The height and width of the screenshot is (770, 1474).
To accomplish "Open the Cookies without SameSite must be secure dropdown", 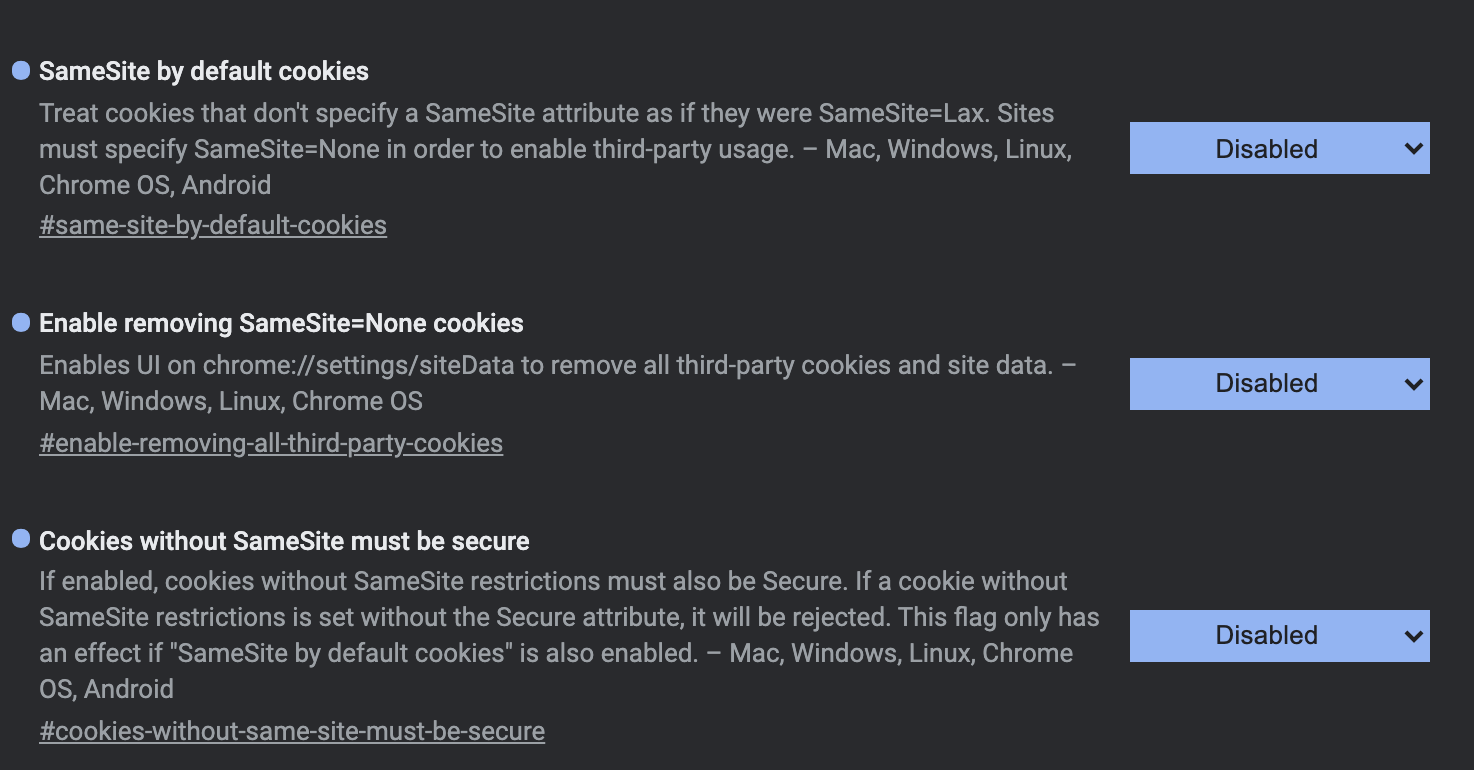I will coord(1279,635).
